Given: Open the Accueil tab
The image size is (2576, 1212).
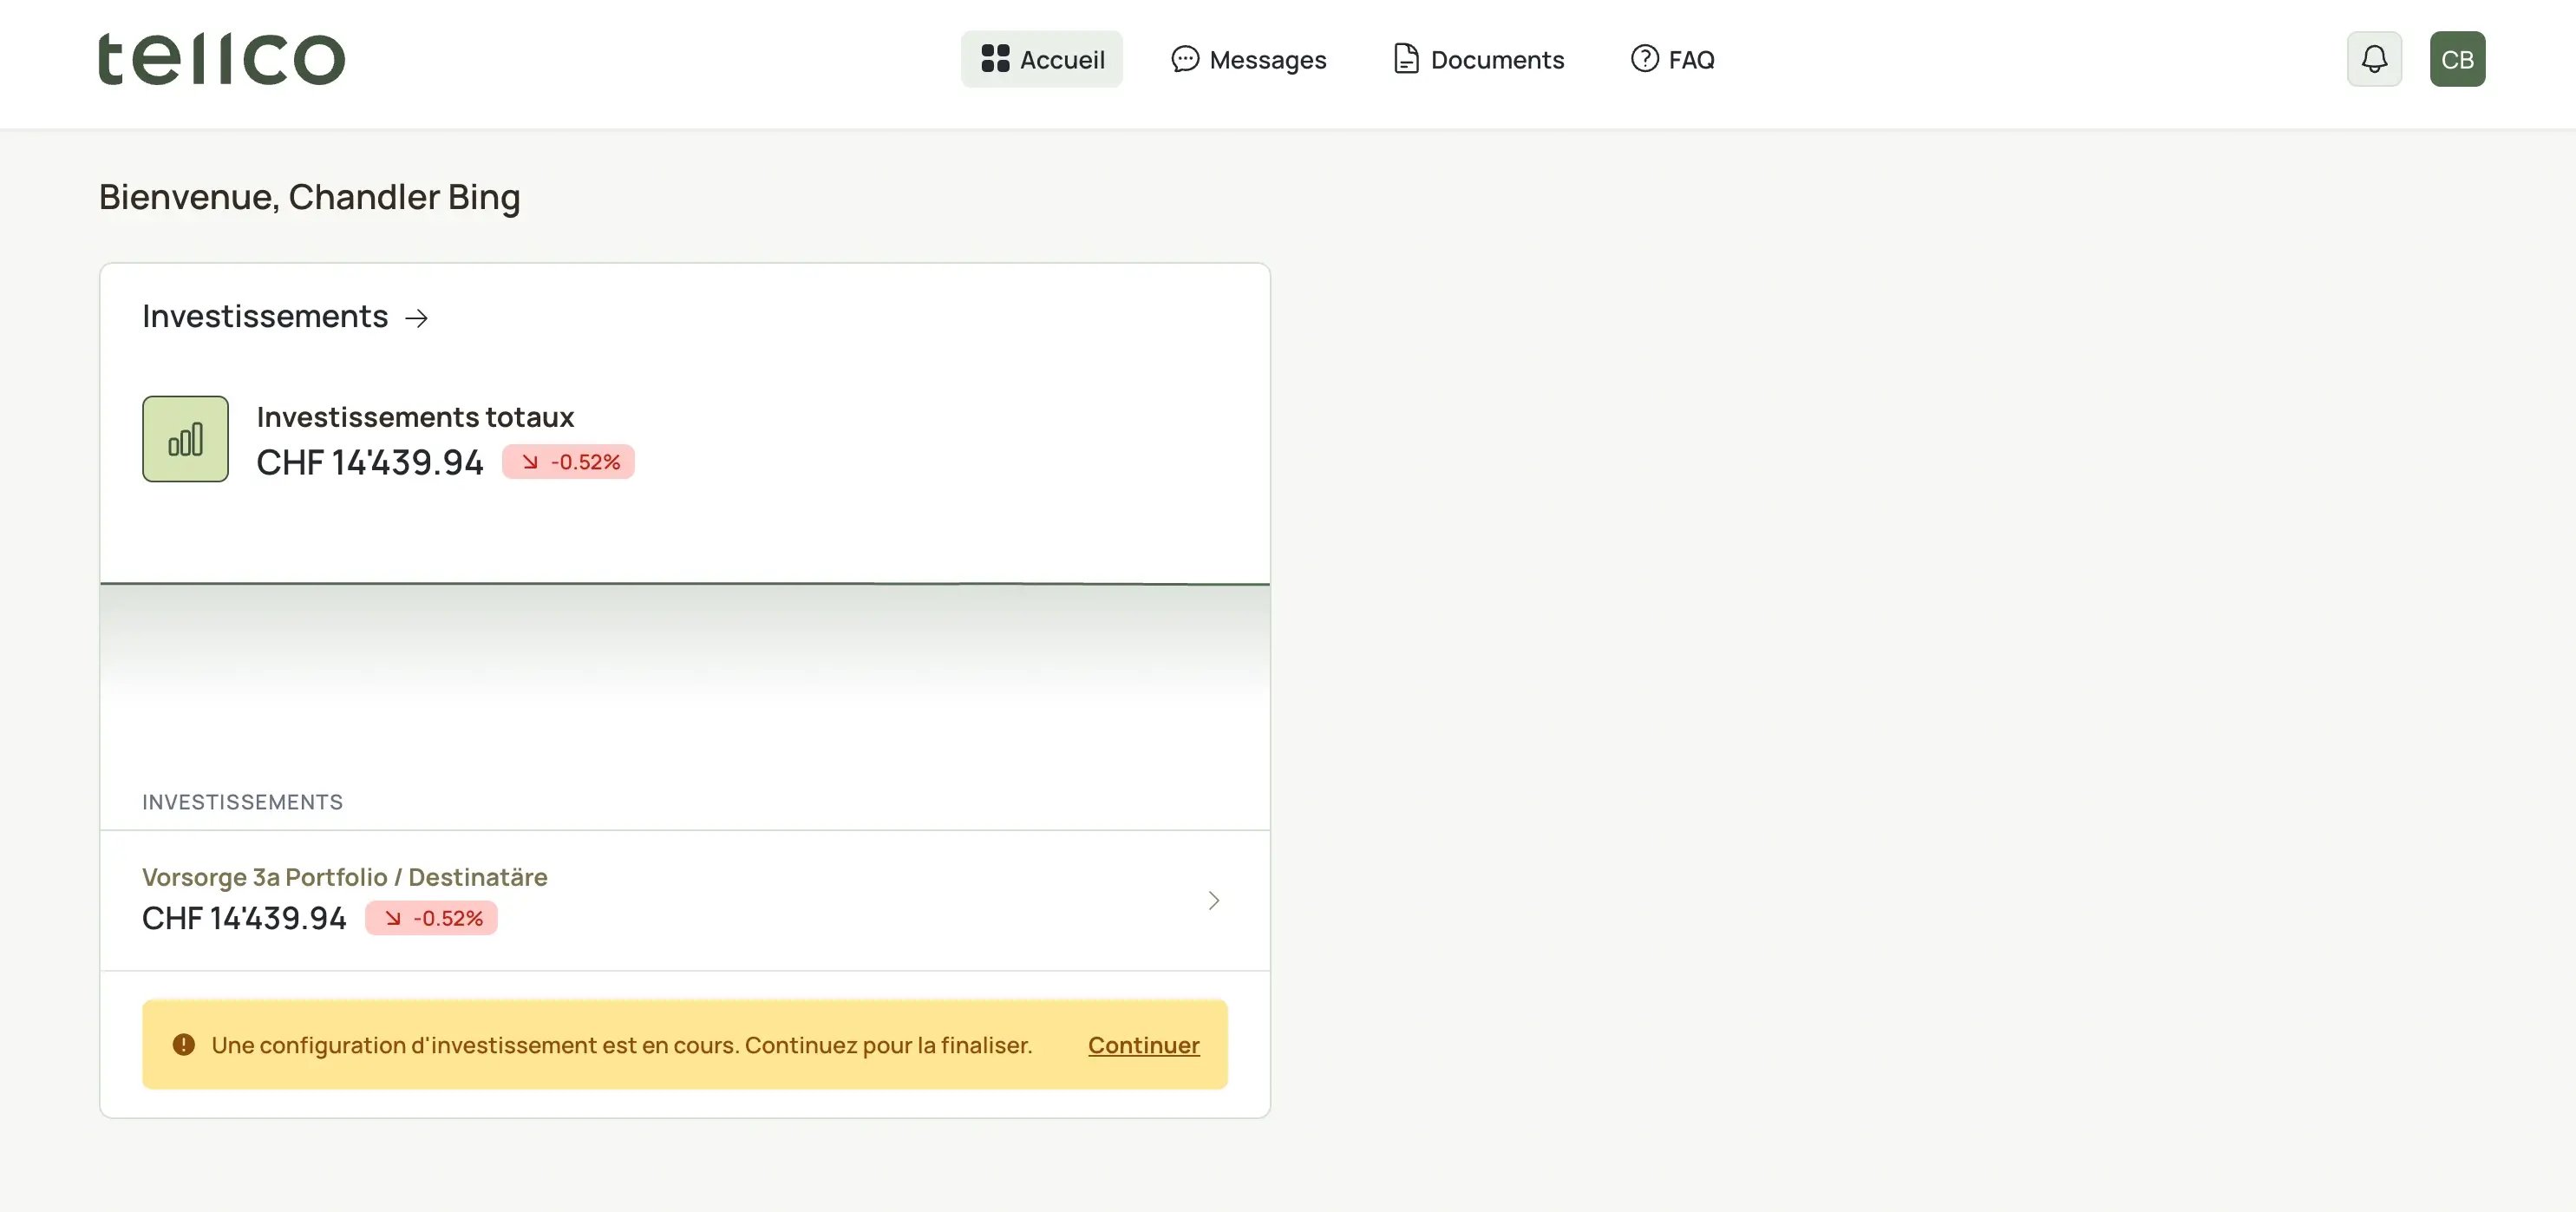Looking at the screenshot, I should pyautogui.click(x=1042, y=59).
